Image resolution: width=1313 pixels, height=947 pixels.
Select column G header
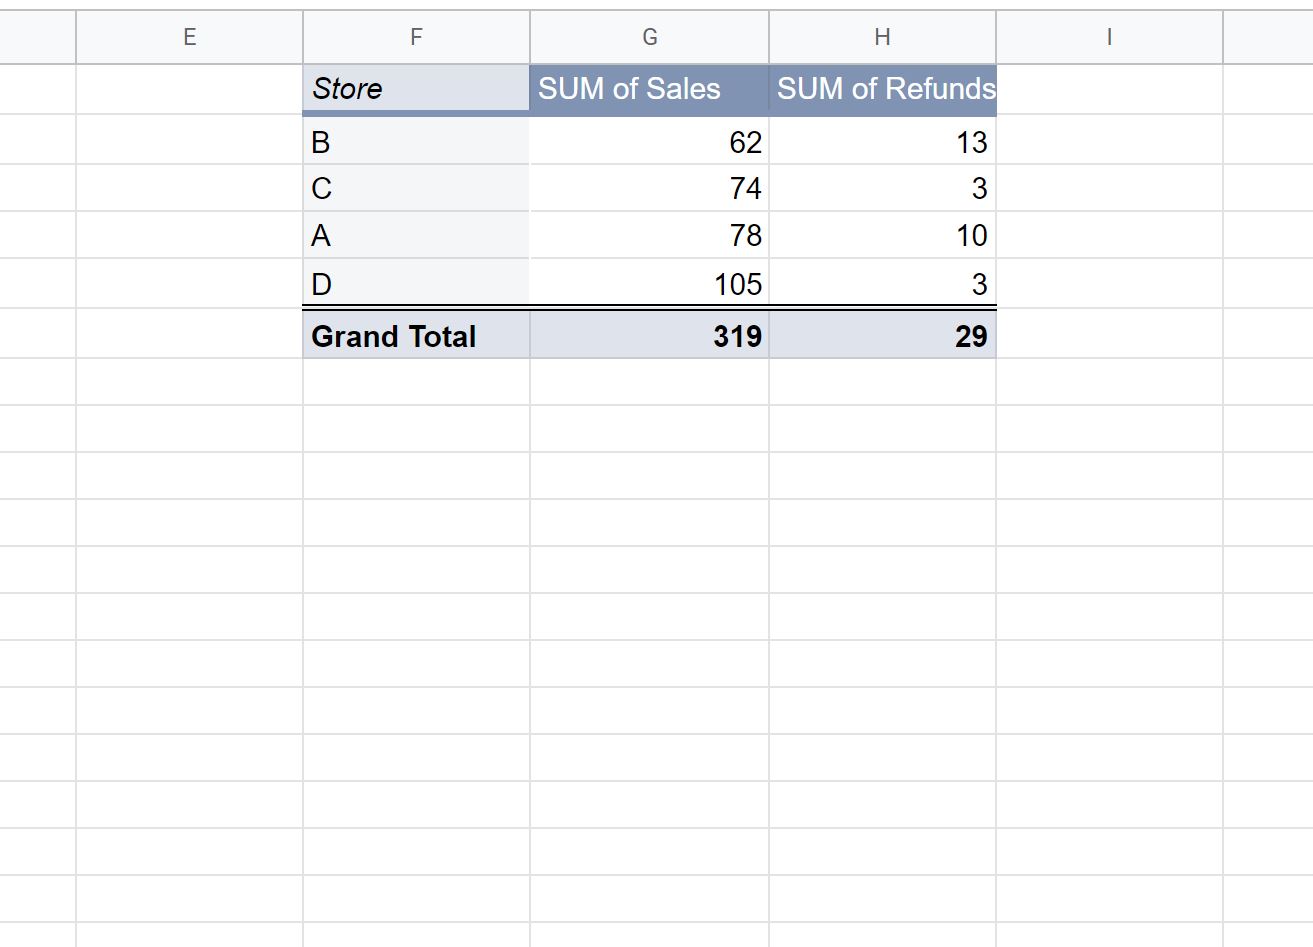point(649,37)
